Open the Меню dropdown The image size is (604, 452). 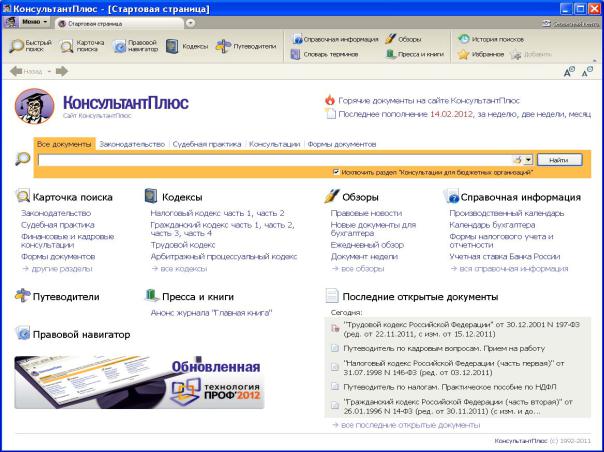[34, 22]
